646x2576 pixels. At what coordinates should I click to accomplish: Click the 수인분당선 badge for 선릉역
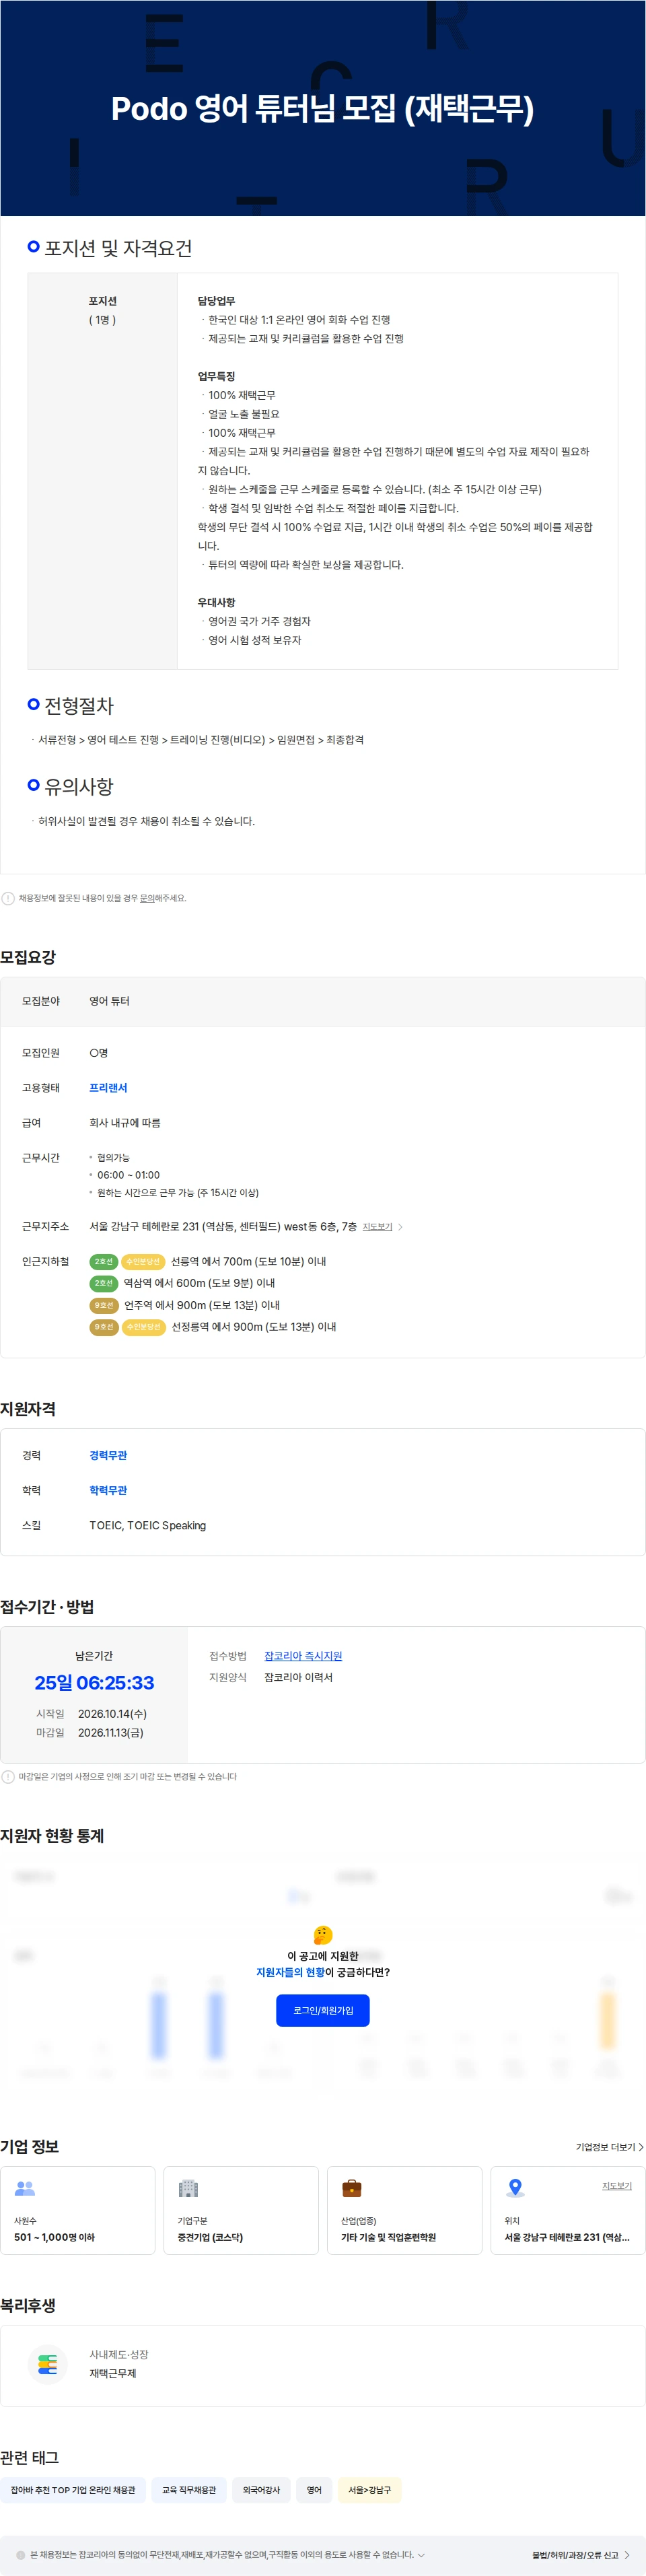[143, 1261]
